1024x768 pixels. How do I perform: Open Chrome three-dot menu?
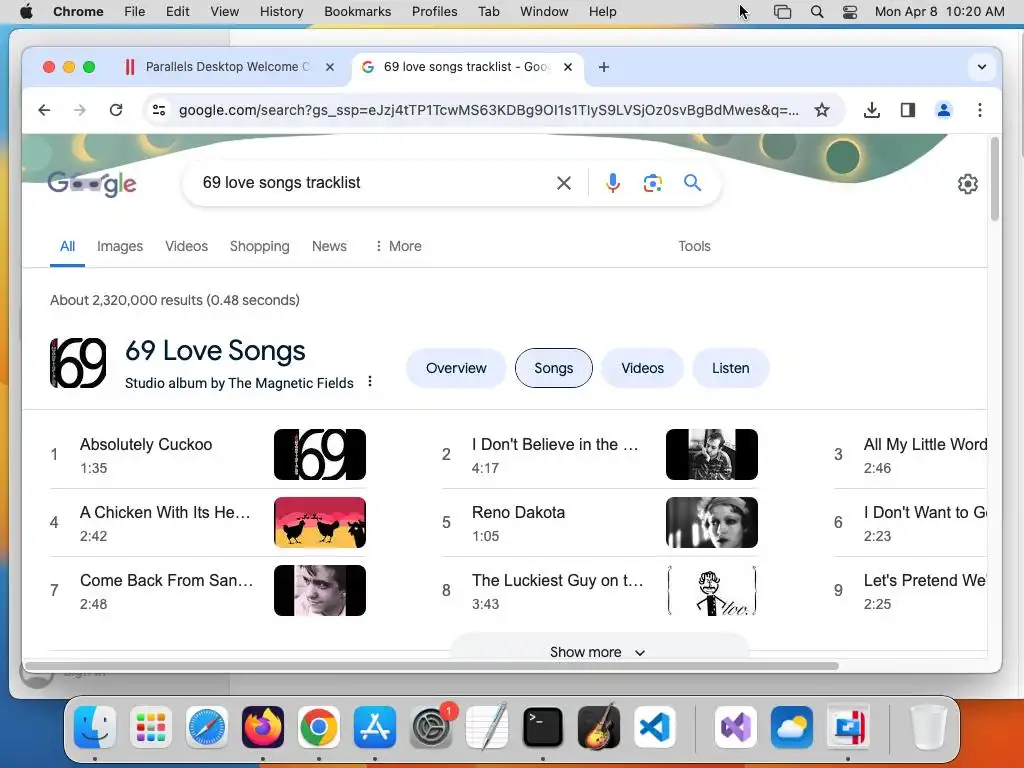tap(980, 110)
